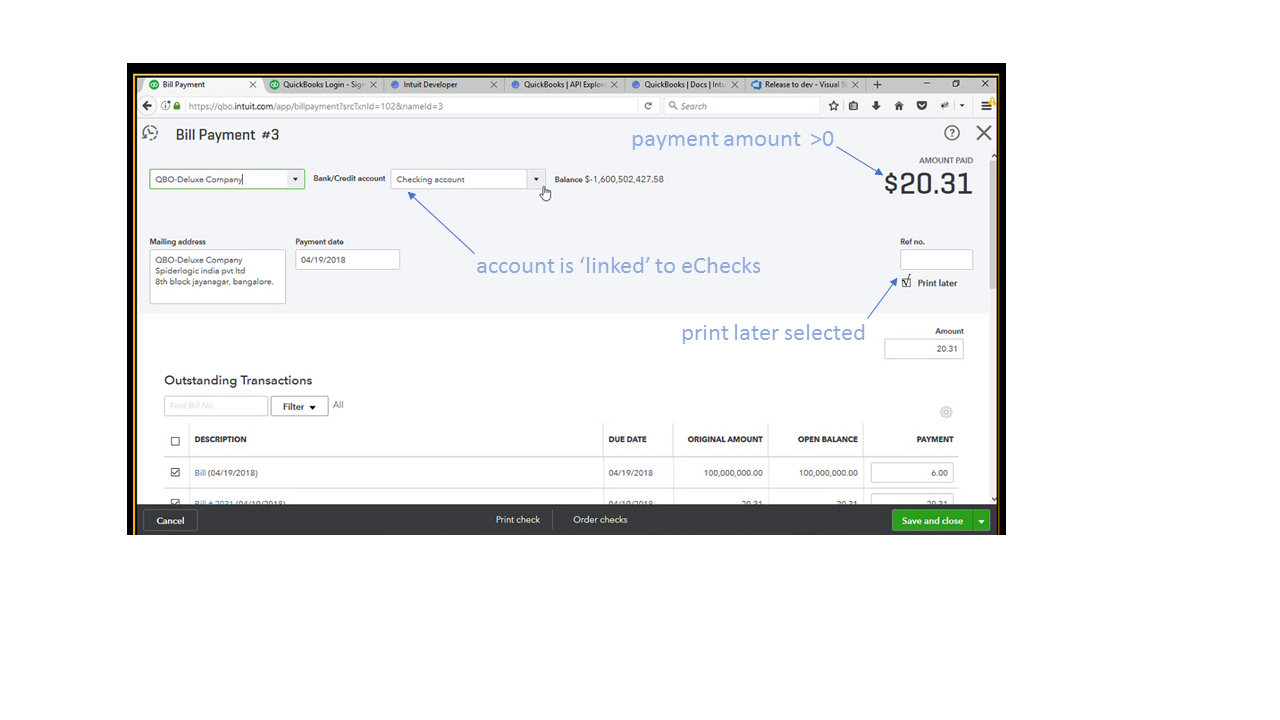
Task: Switch to the Bill Payment browser tab
Action: pos(200,85)
